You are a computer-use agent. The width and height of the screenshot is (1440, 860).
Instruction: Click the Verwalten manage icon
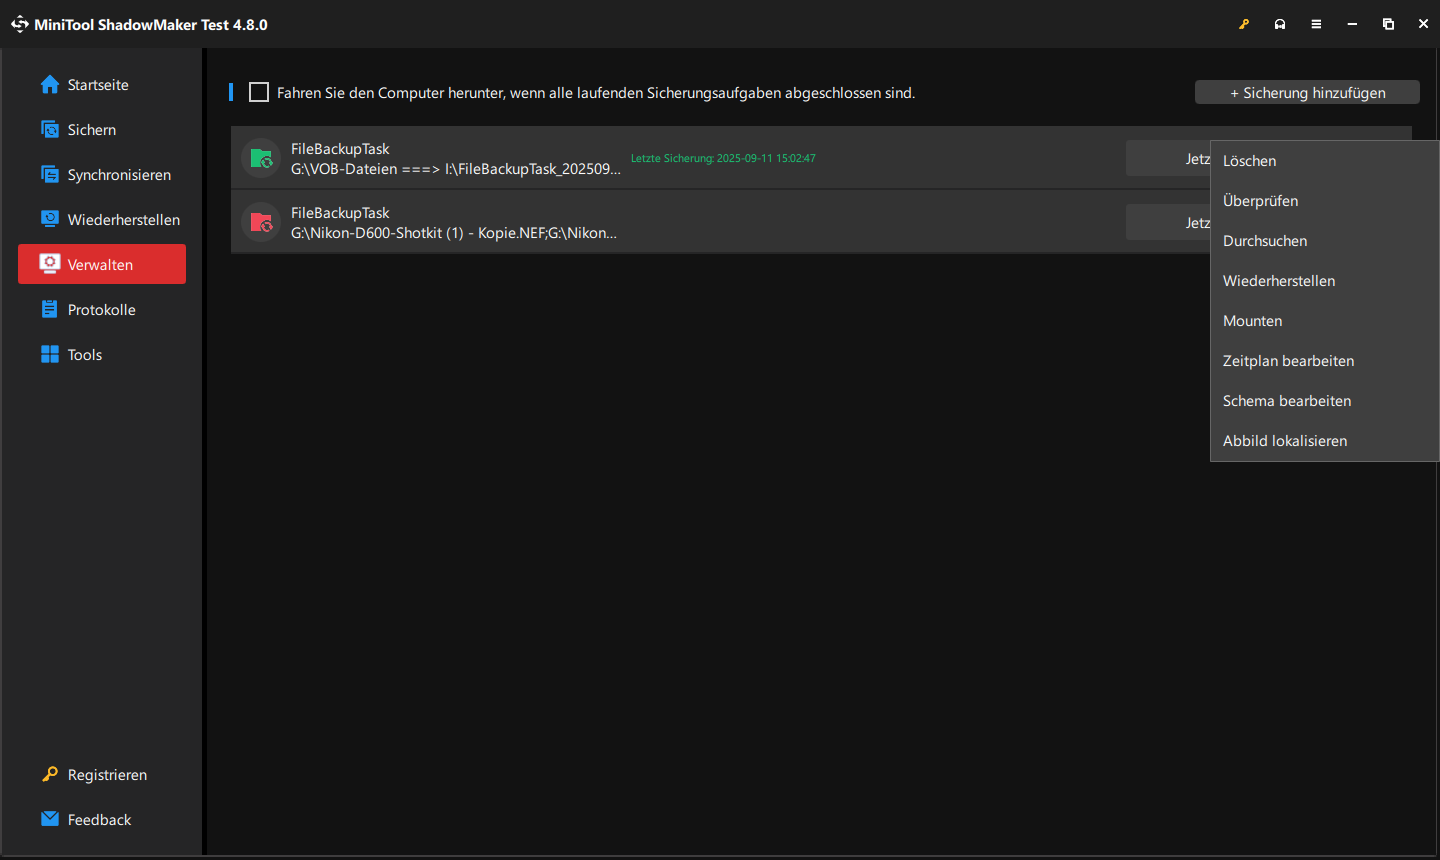point(50,264)
